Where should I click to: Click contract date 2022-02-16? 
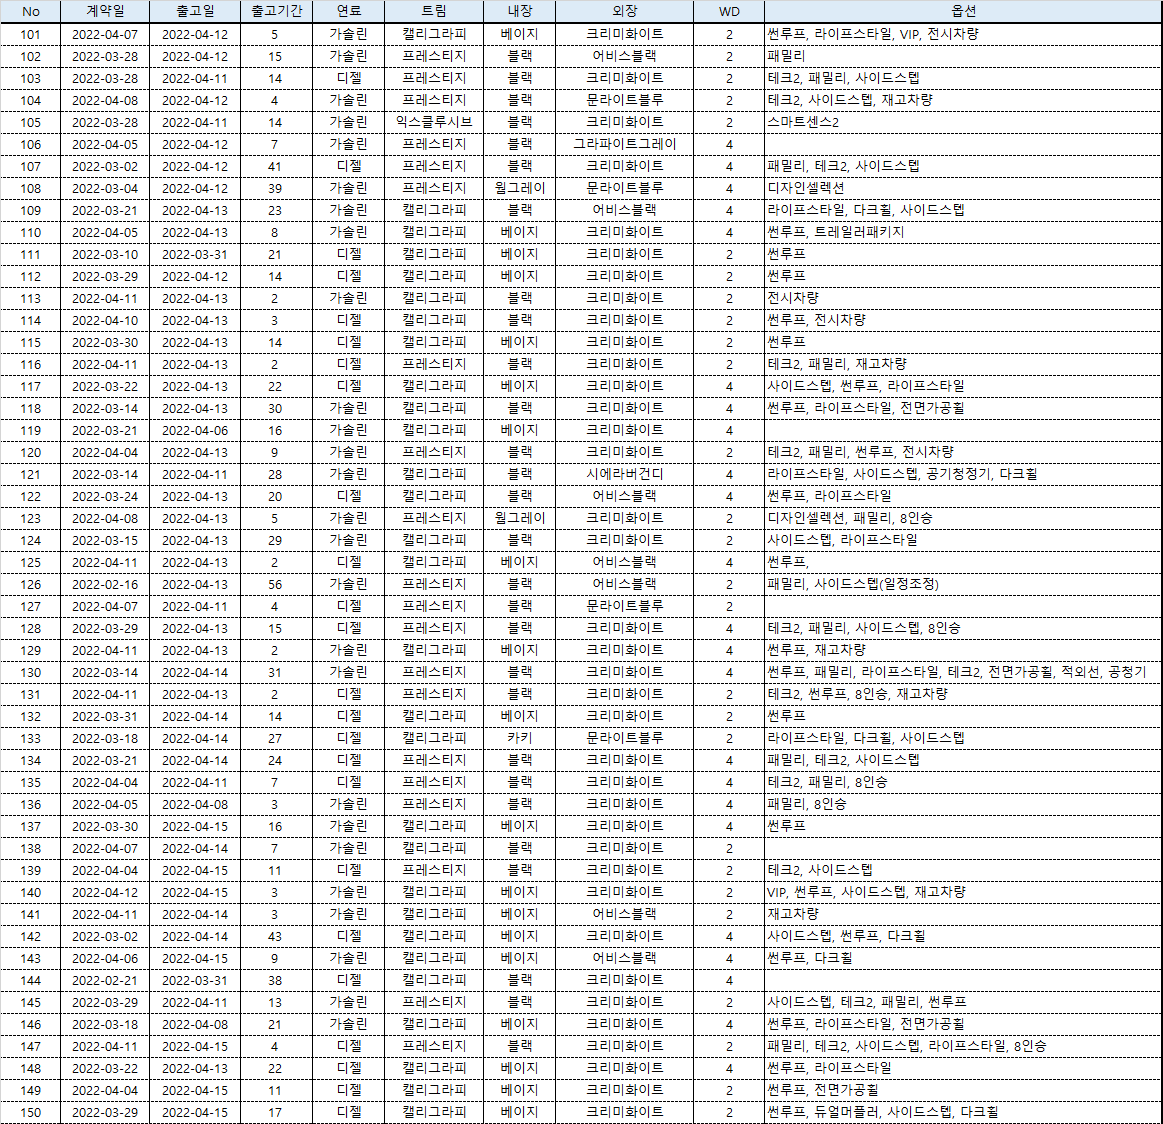[x=105, y=584]
